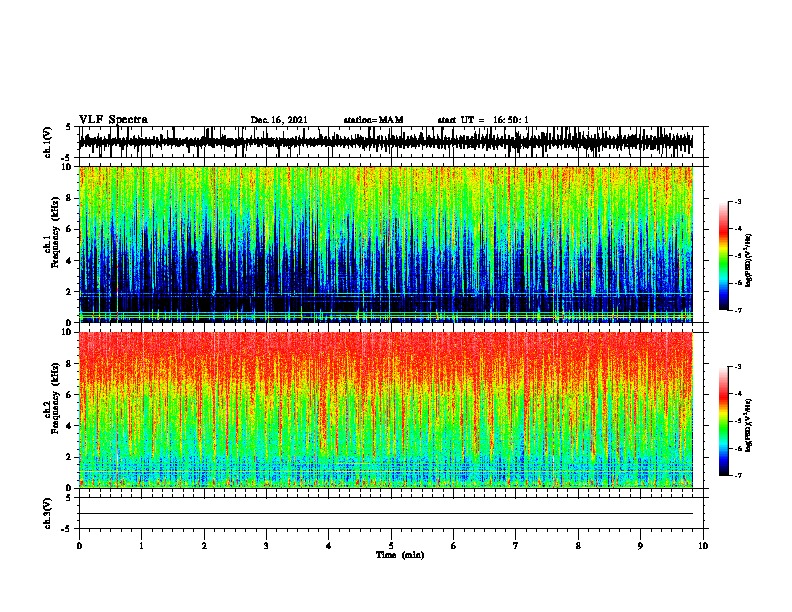The height and width of the screenshot is (612, 792).
Task: Click the "ch.3(V)" axis label
Action: click(47, 513)
